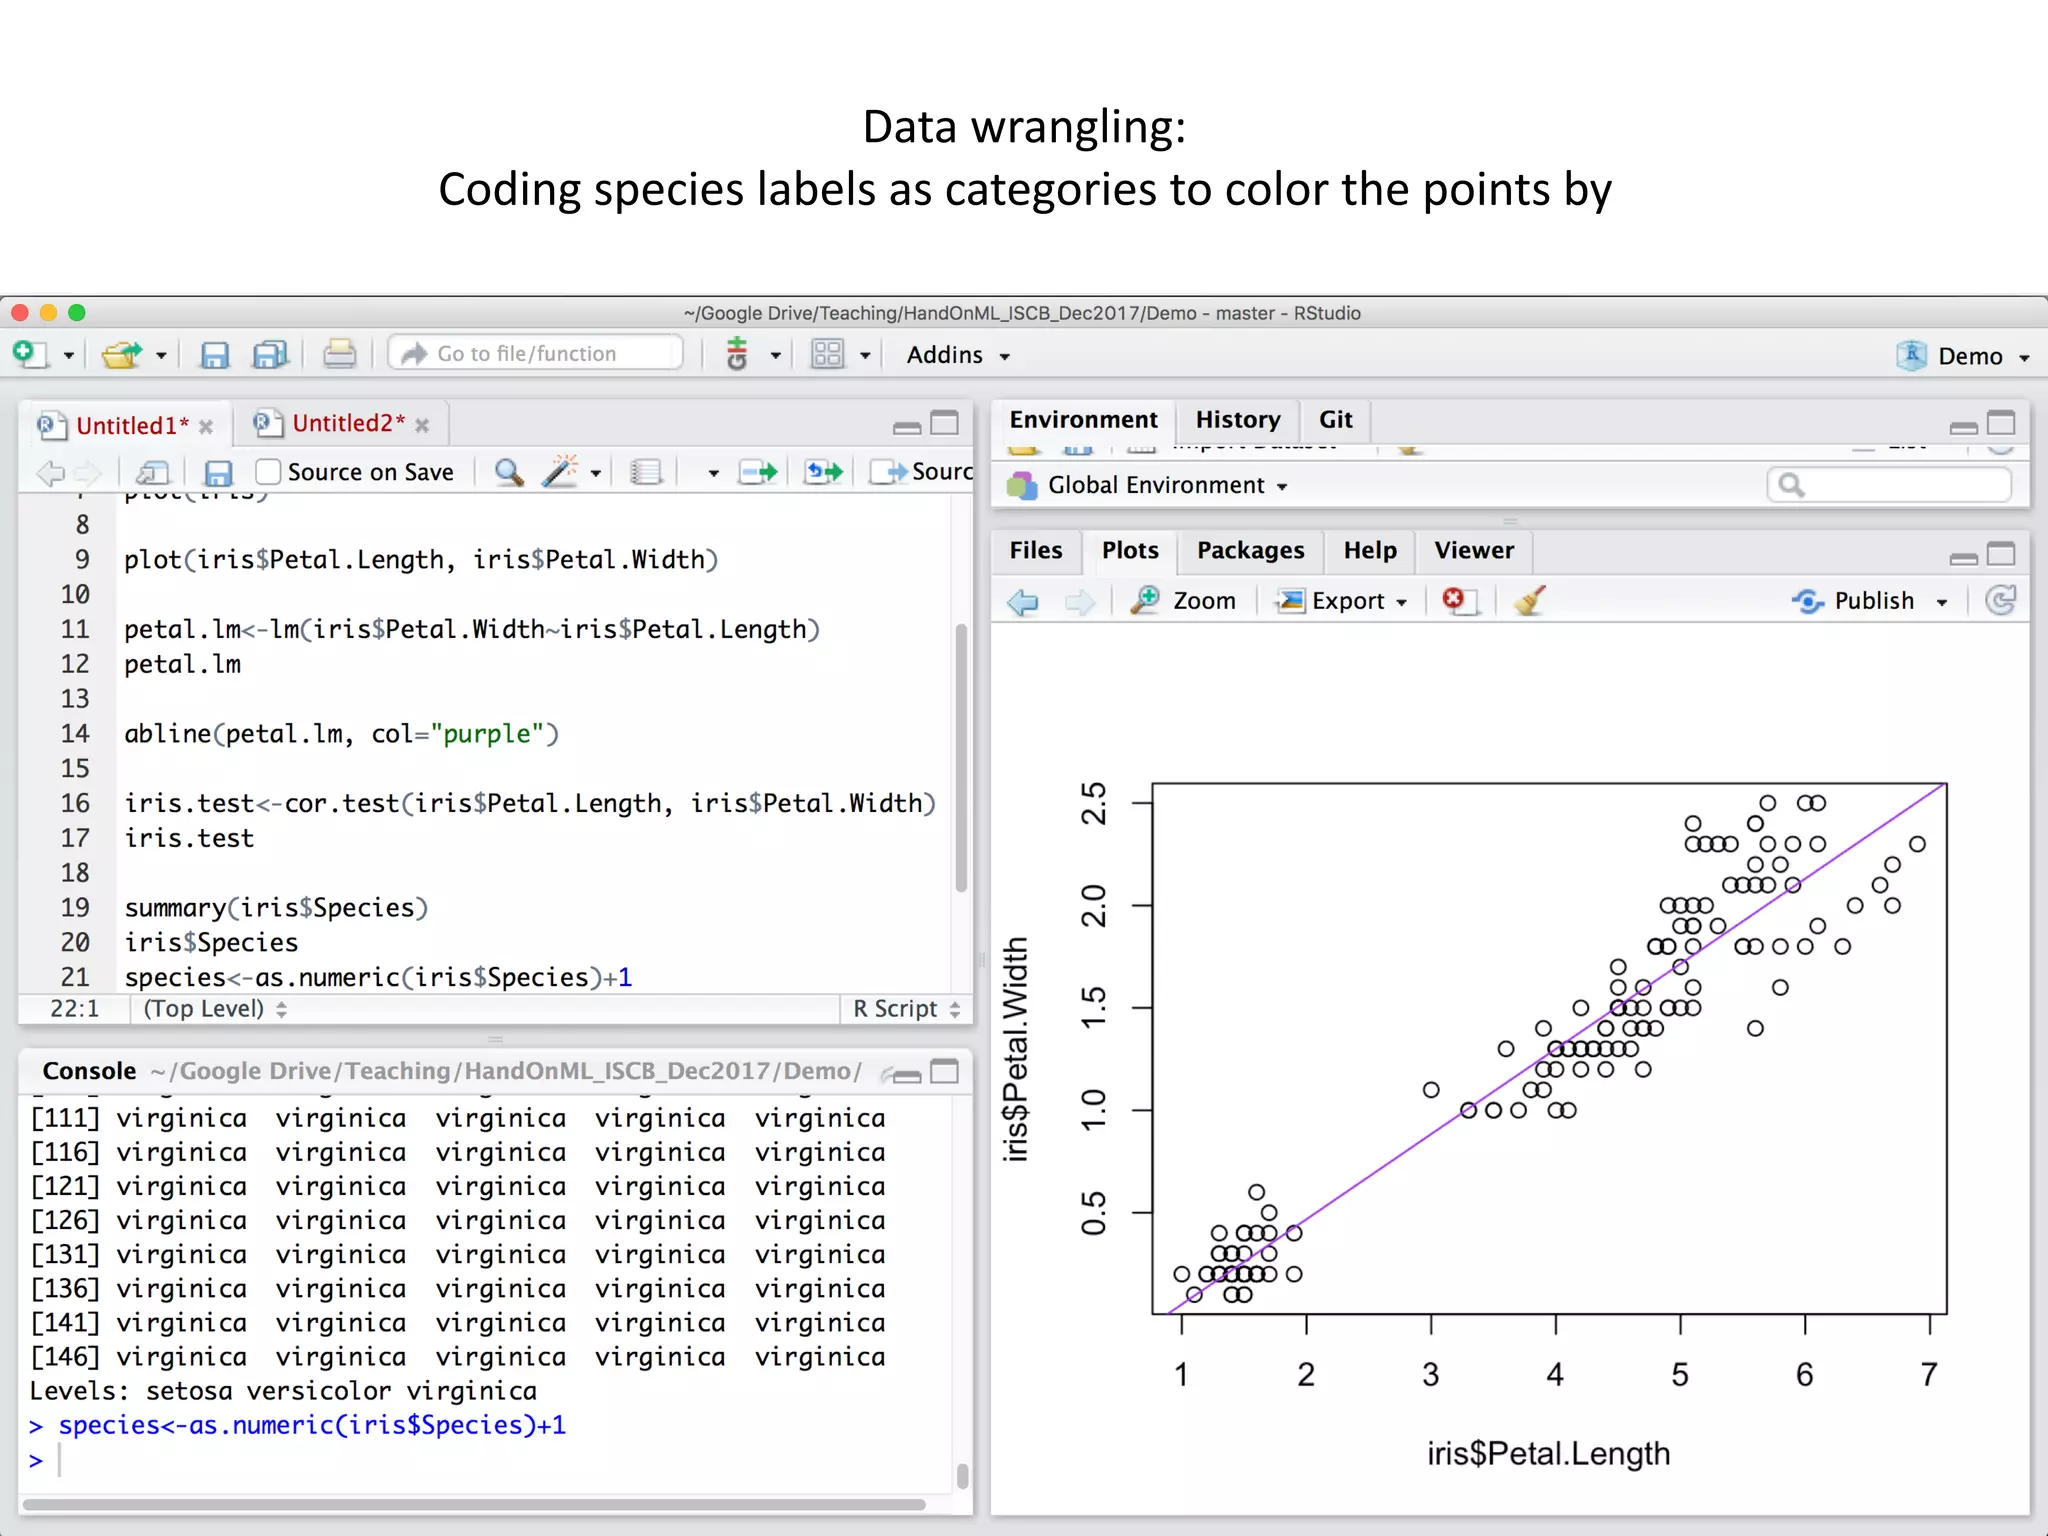The image size is (2048, 1536).
Task: Click the Save current document icon in main toolbar
Action: pos(214,355)
